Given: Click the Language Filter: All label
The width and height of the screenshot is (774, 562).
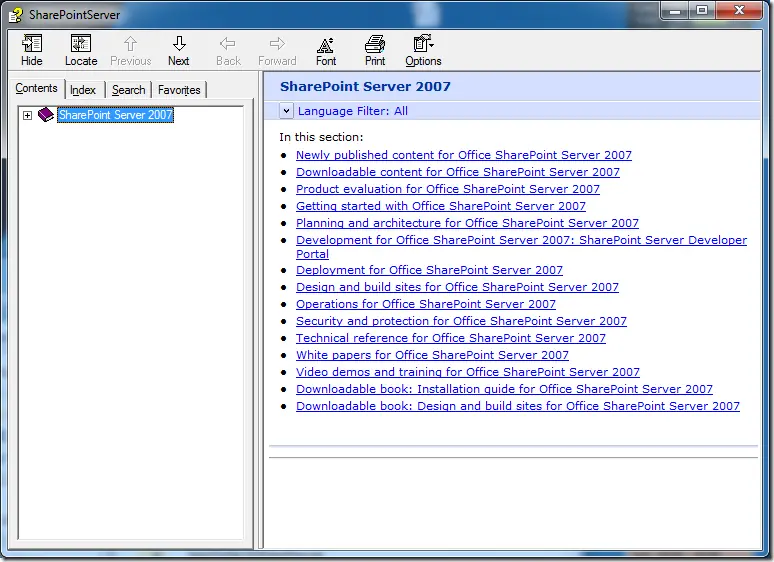Looking at the screenshot, I should 352,111.
